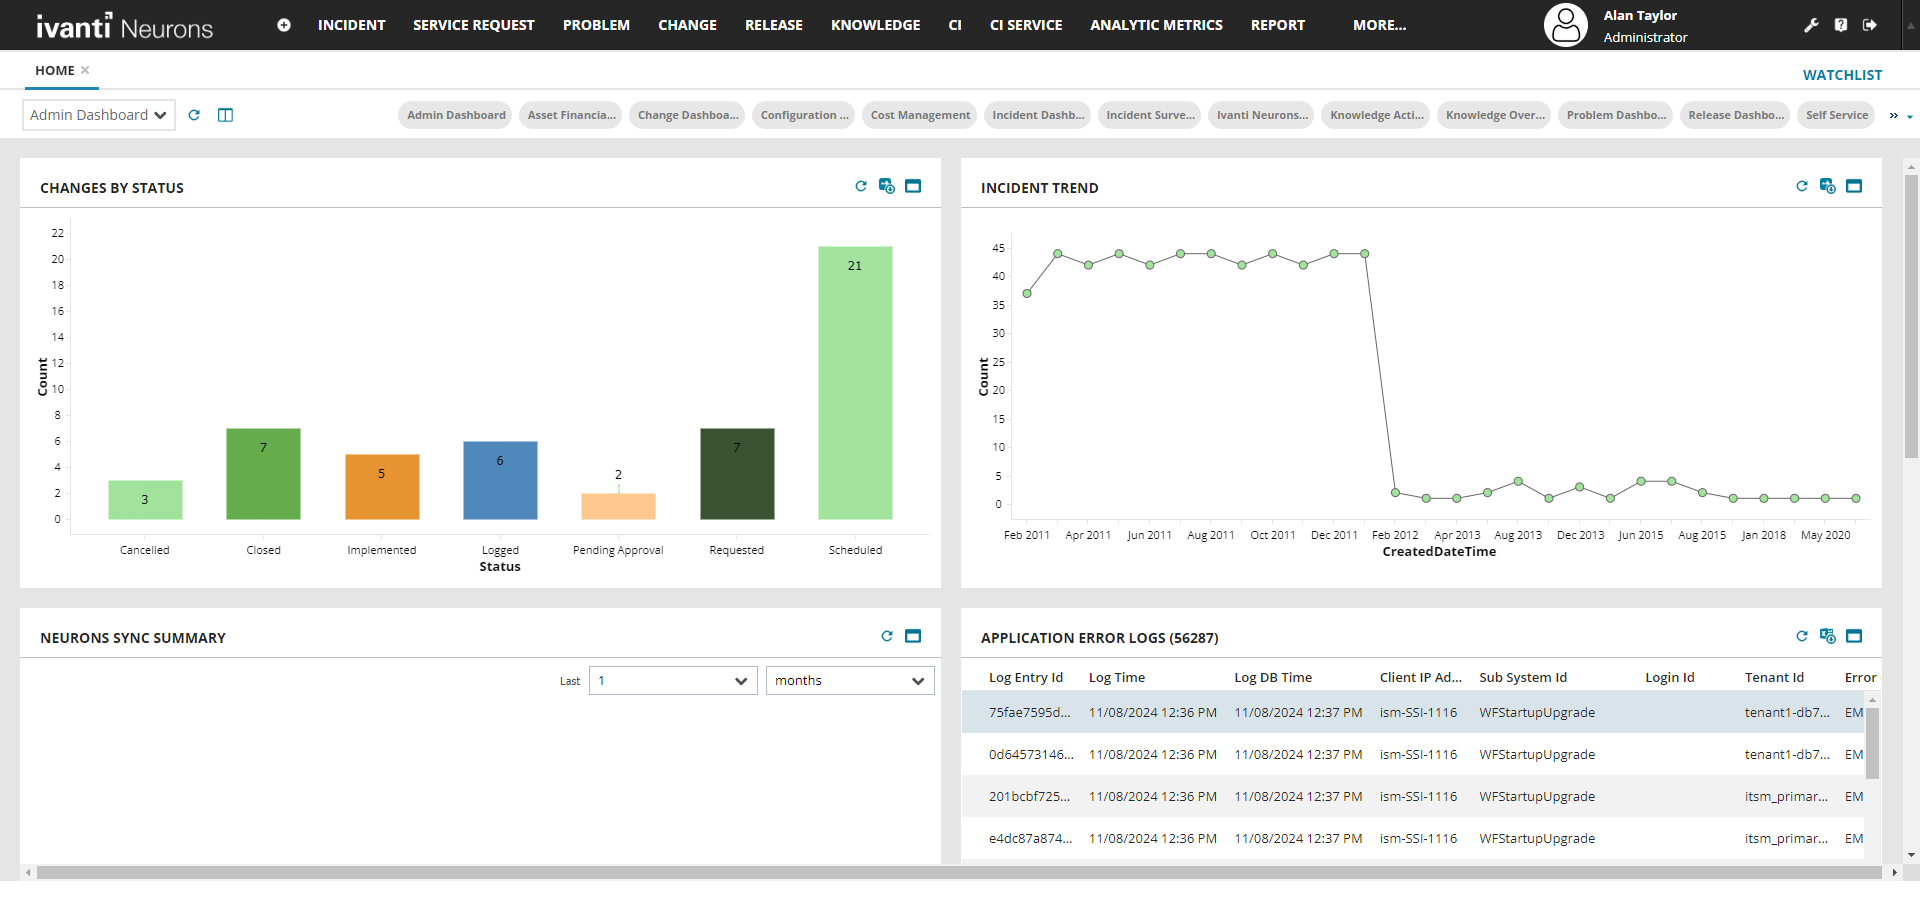The image size is (1920, 911).
Task: Click the Scheduled bar in the chart
Action: (855, 383)
